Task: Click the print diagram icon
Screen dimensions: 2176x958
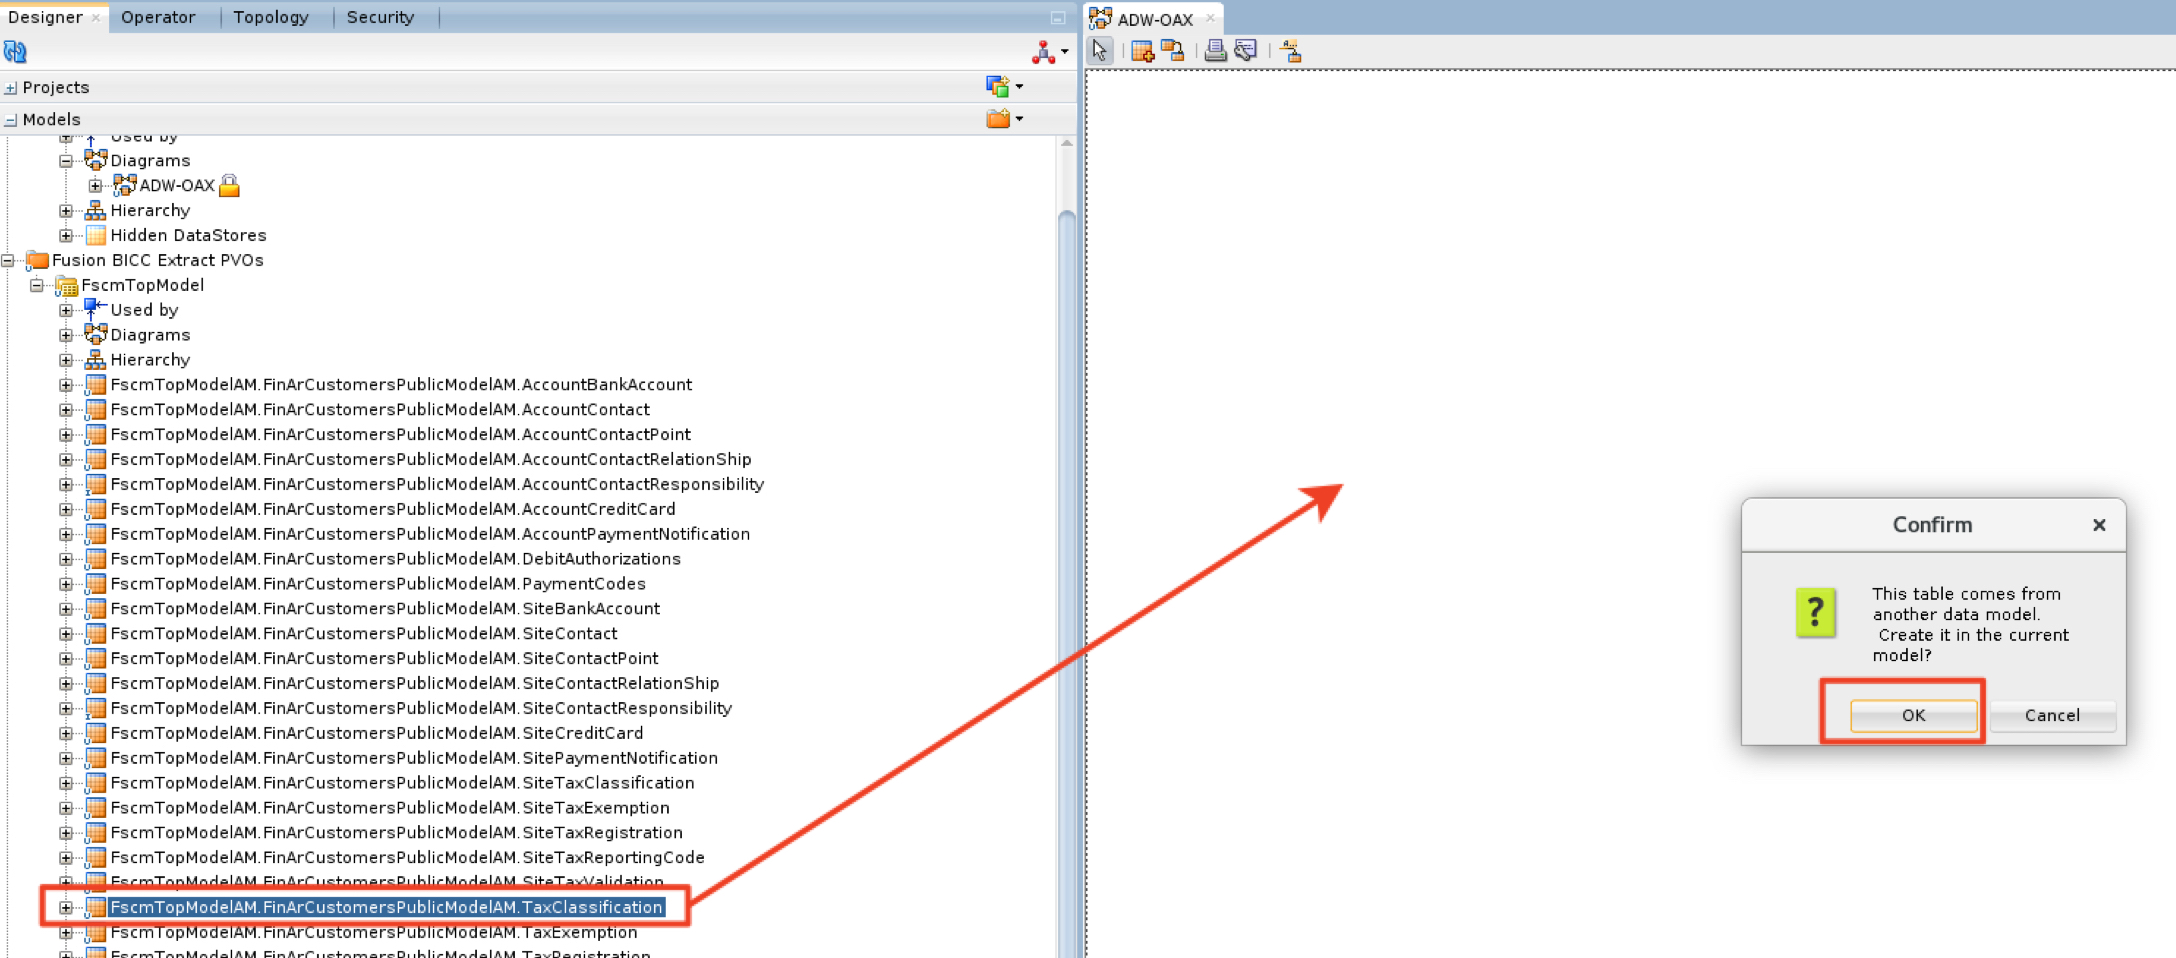Action: 1215,51
